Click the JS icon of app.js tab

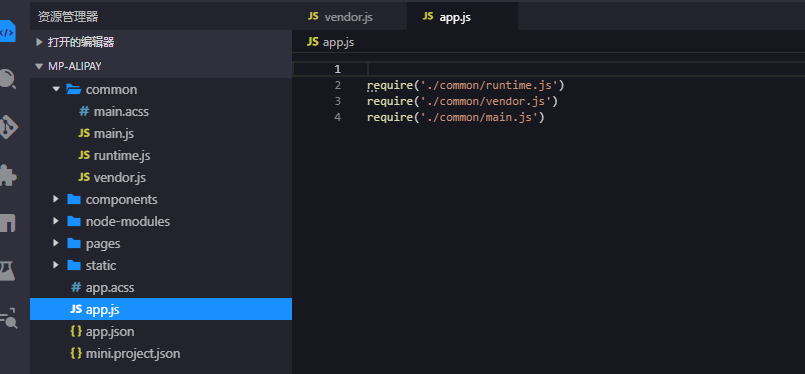(428, 16)
